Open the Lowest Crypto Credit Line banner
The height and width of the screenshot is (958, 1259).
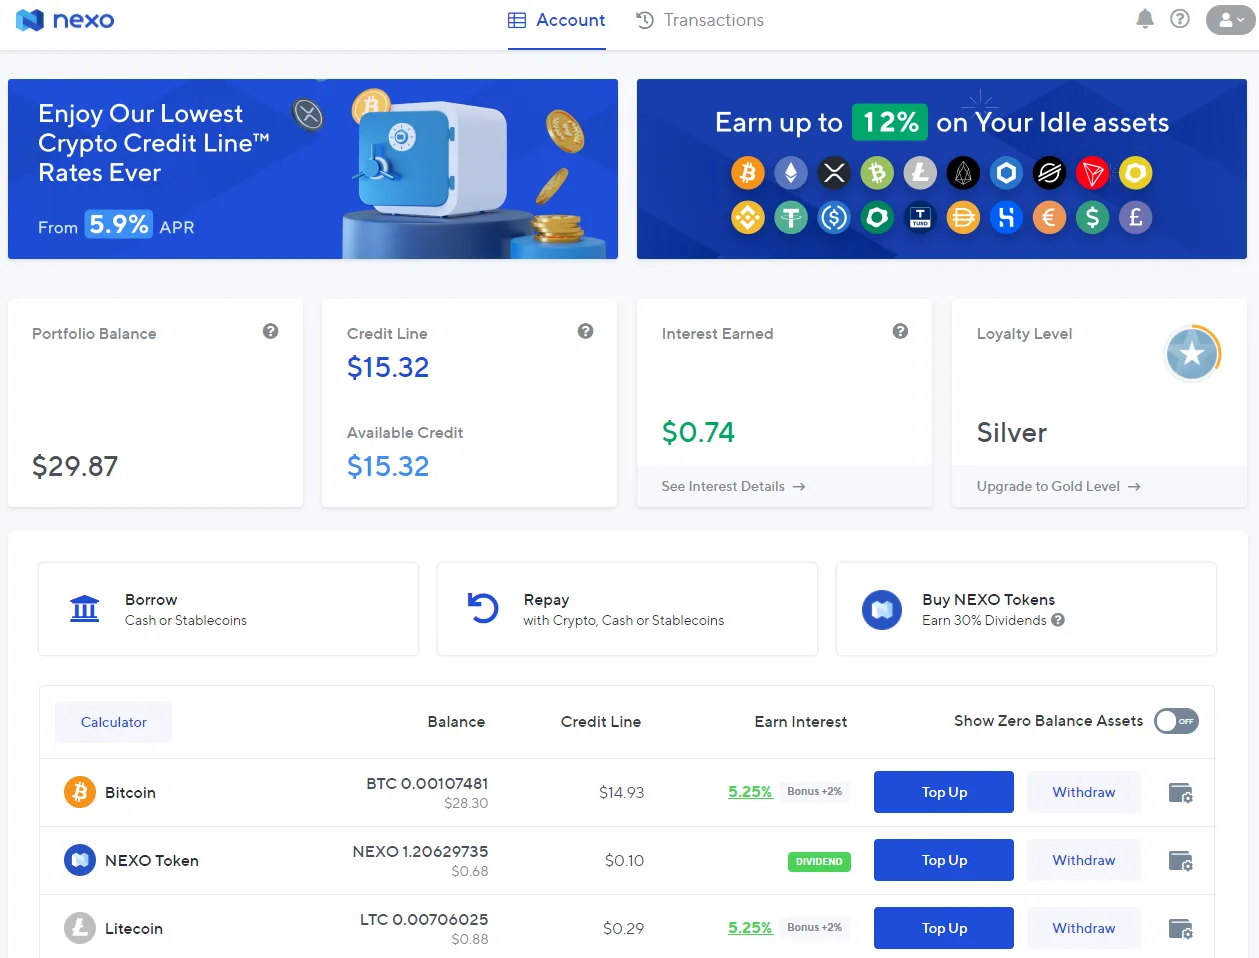(313, 169)
